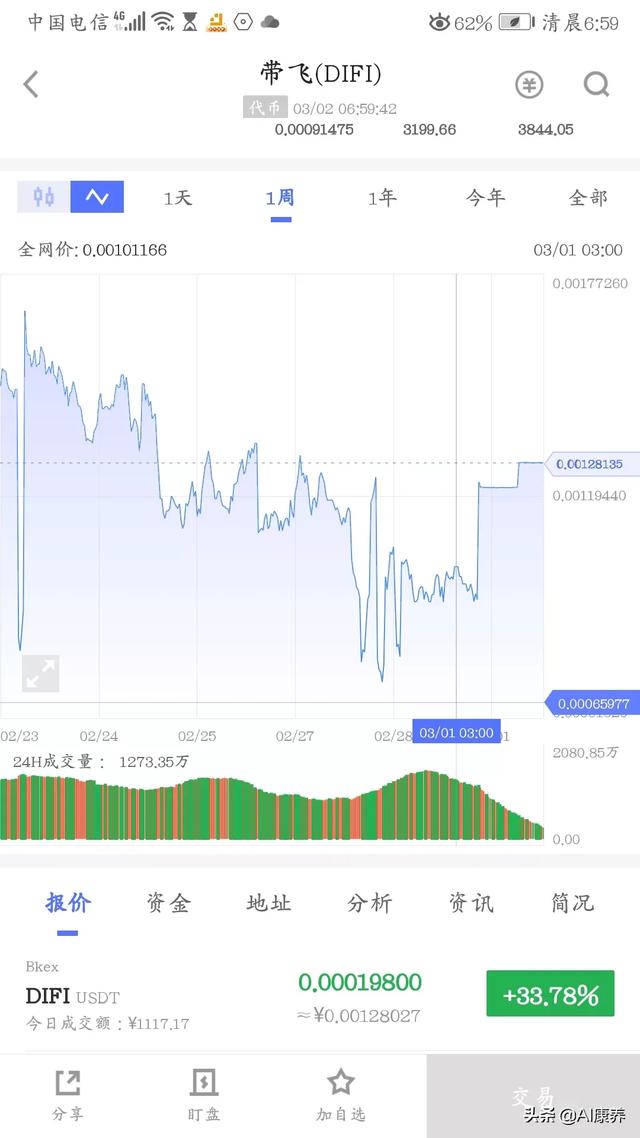Switch to candlestick chart view
Screen dimensions: 640x1138
42,197
